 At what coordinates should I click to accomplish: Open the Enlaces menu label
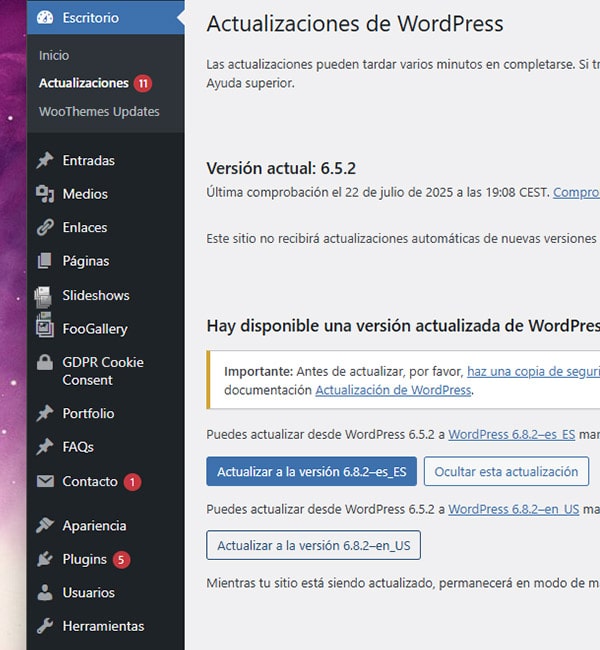[85, 228]
